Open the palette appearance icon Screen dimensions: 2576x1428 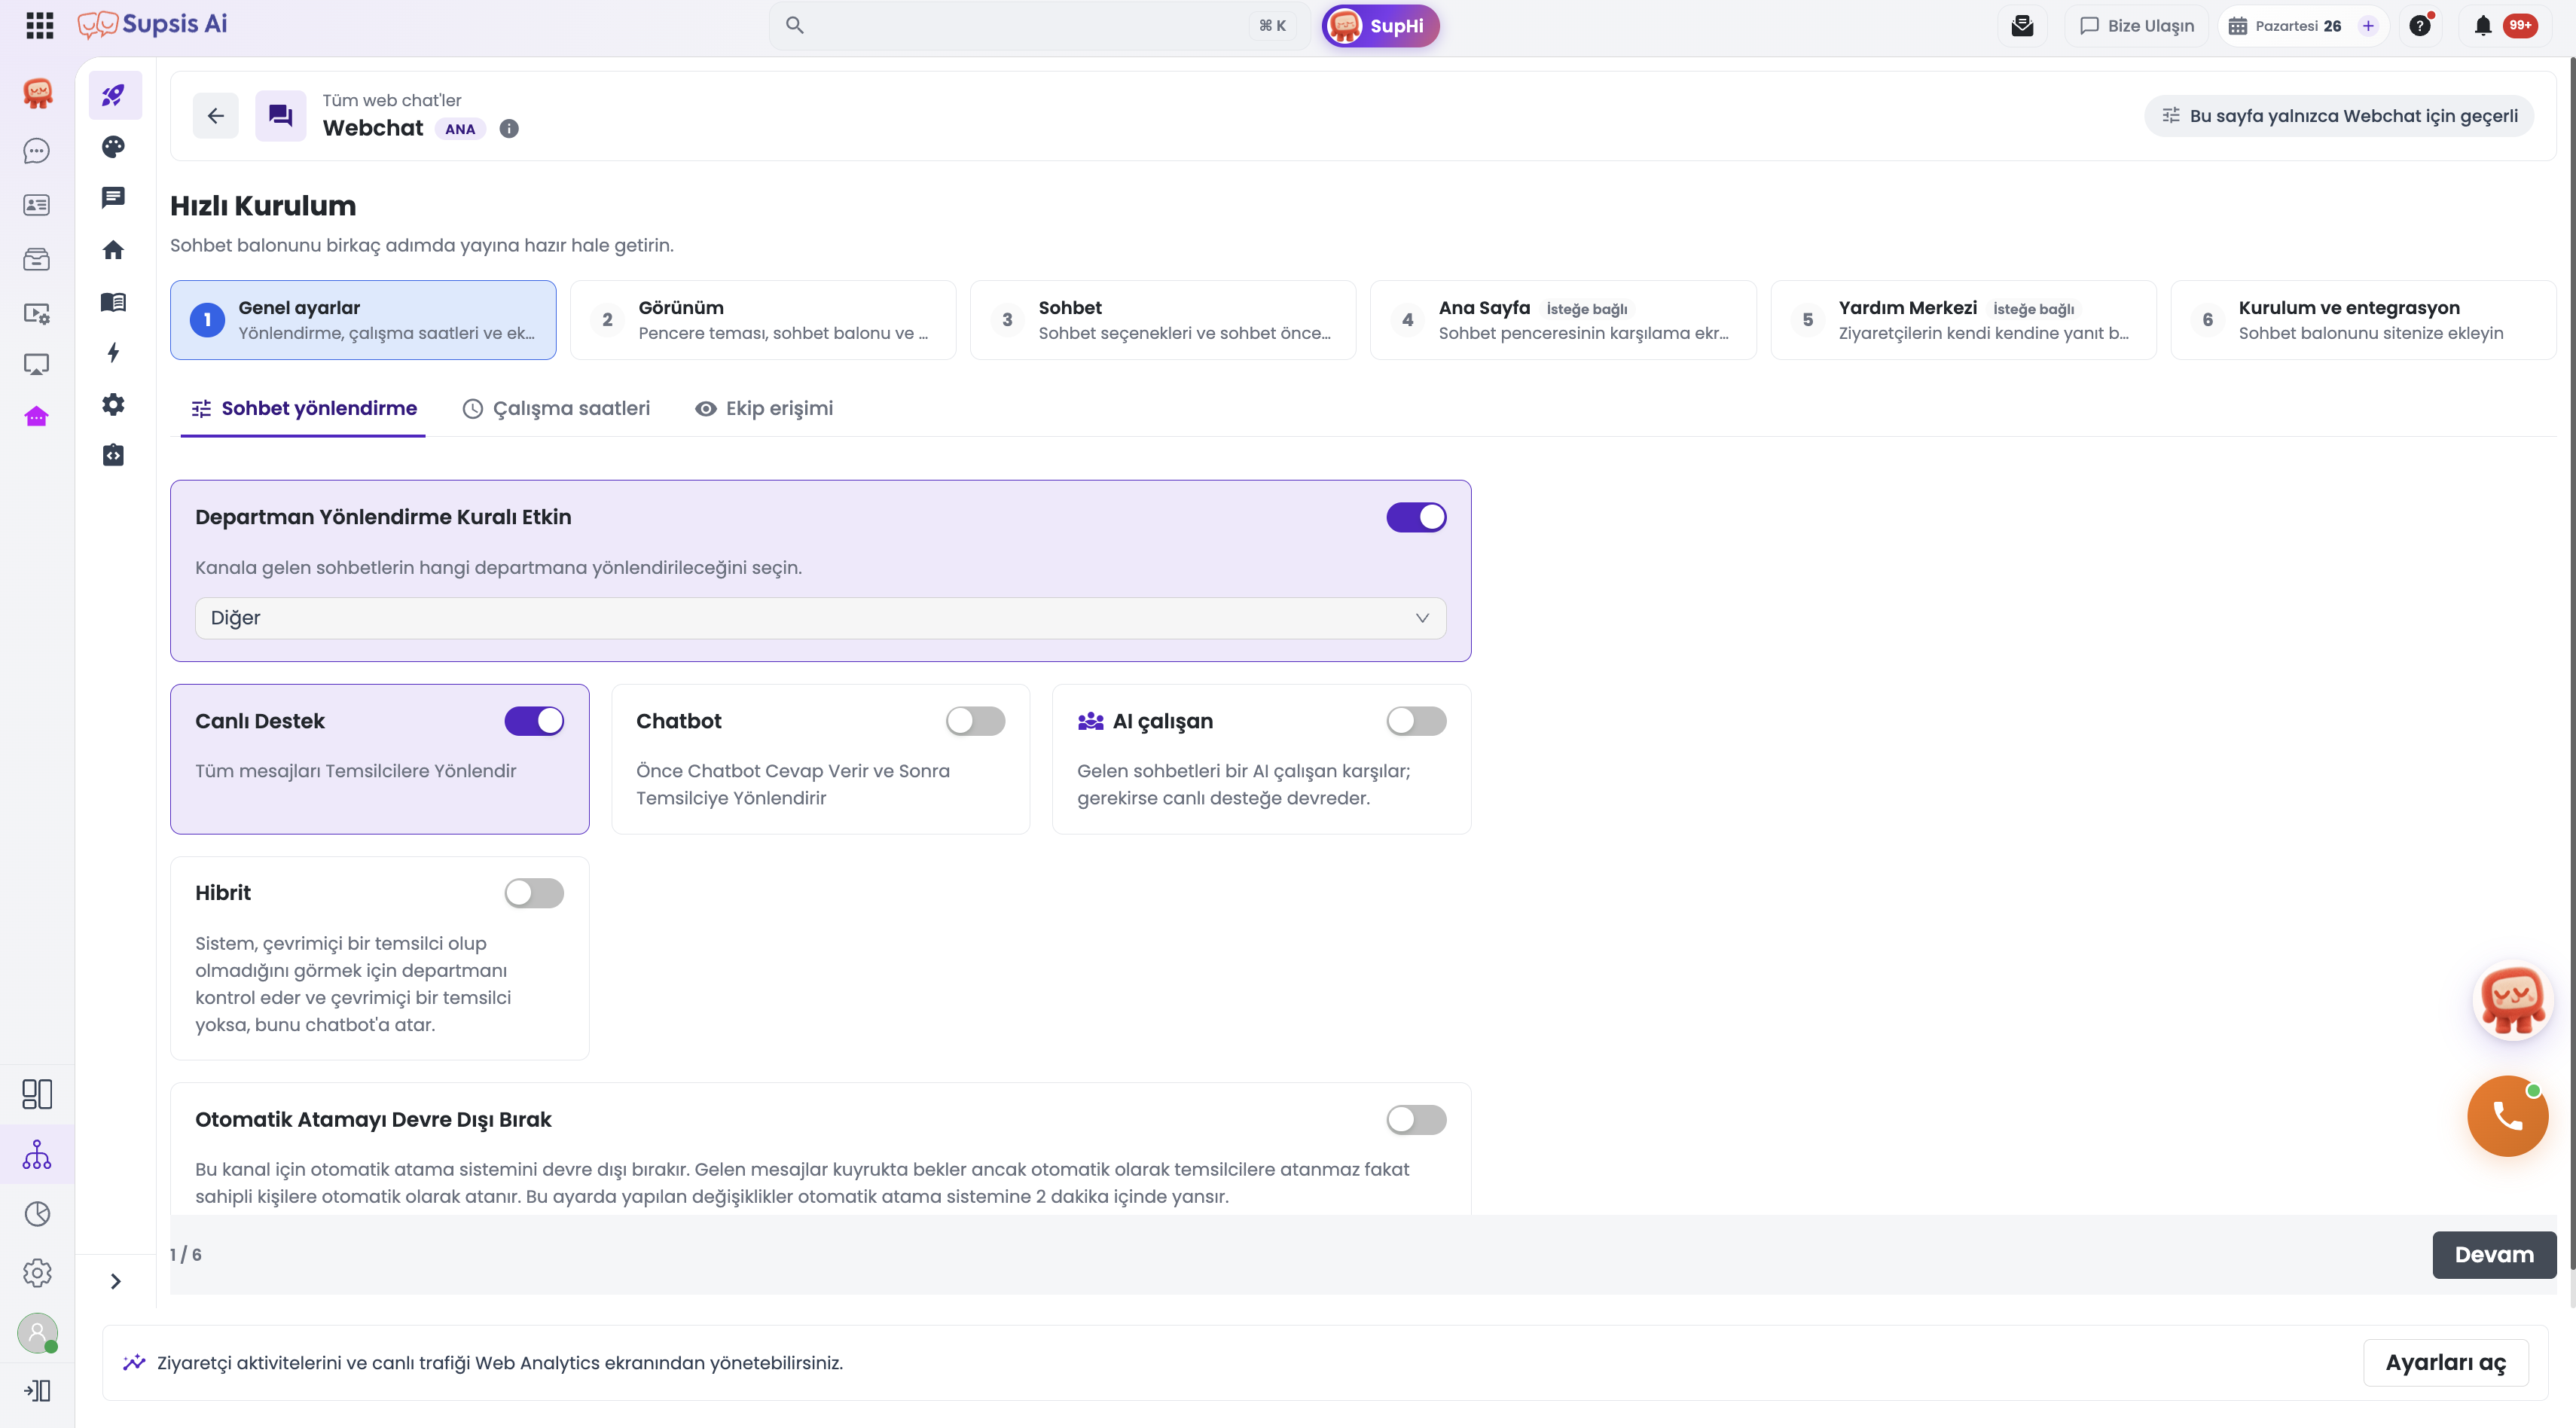click(x=114, y=147)
